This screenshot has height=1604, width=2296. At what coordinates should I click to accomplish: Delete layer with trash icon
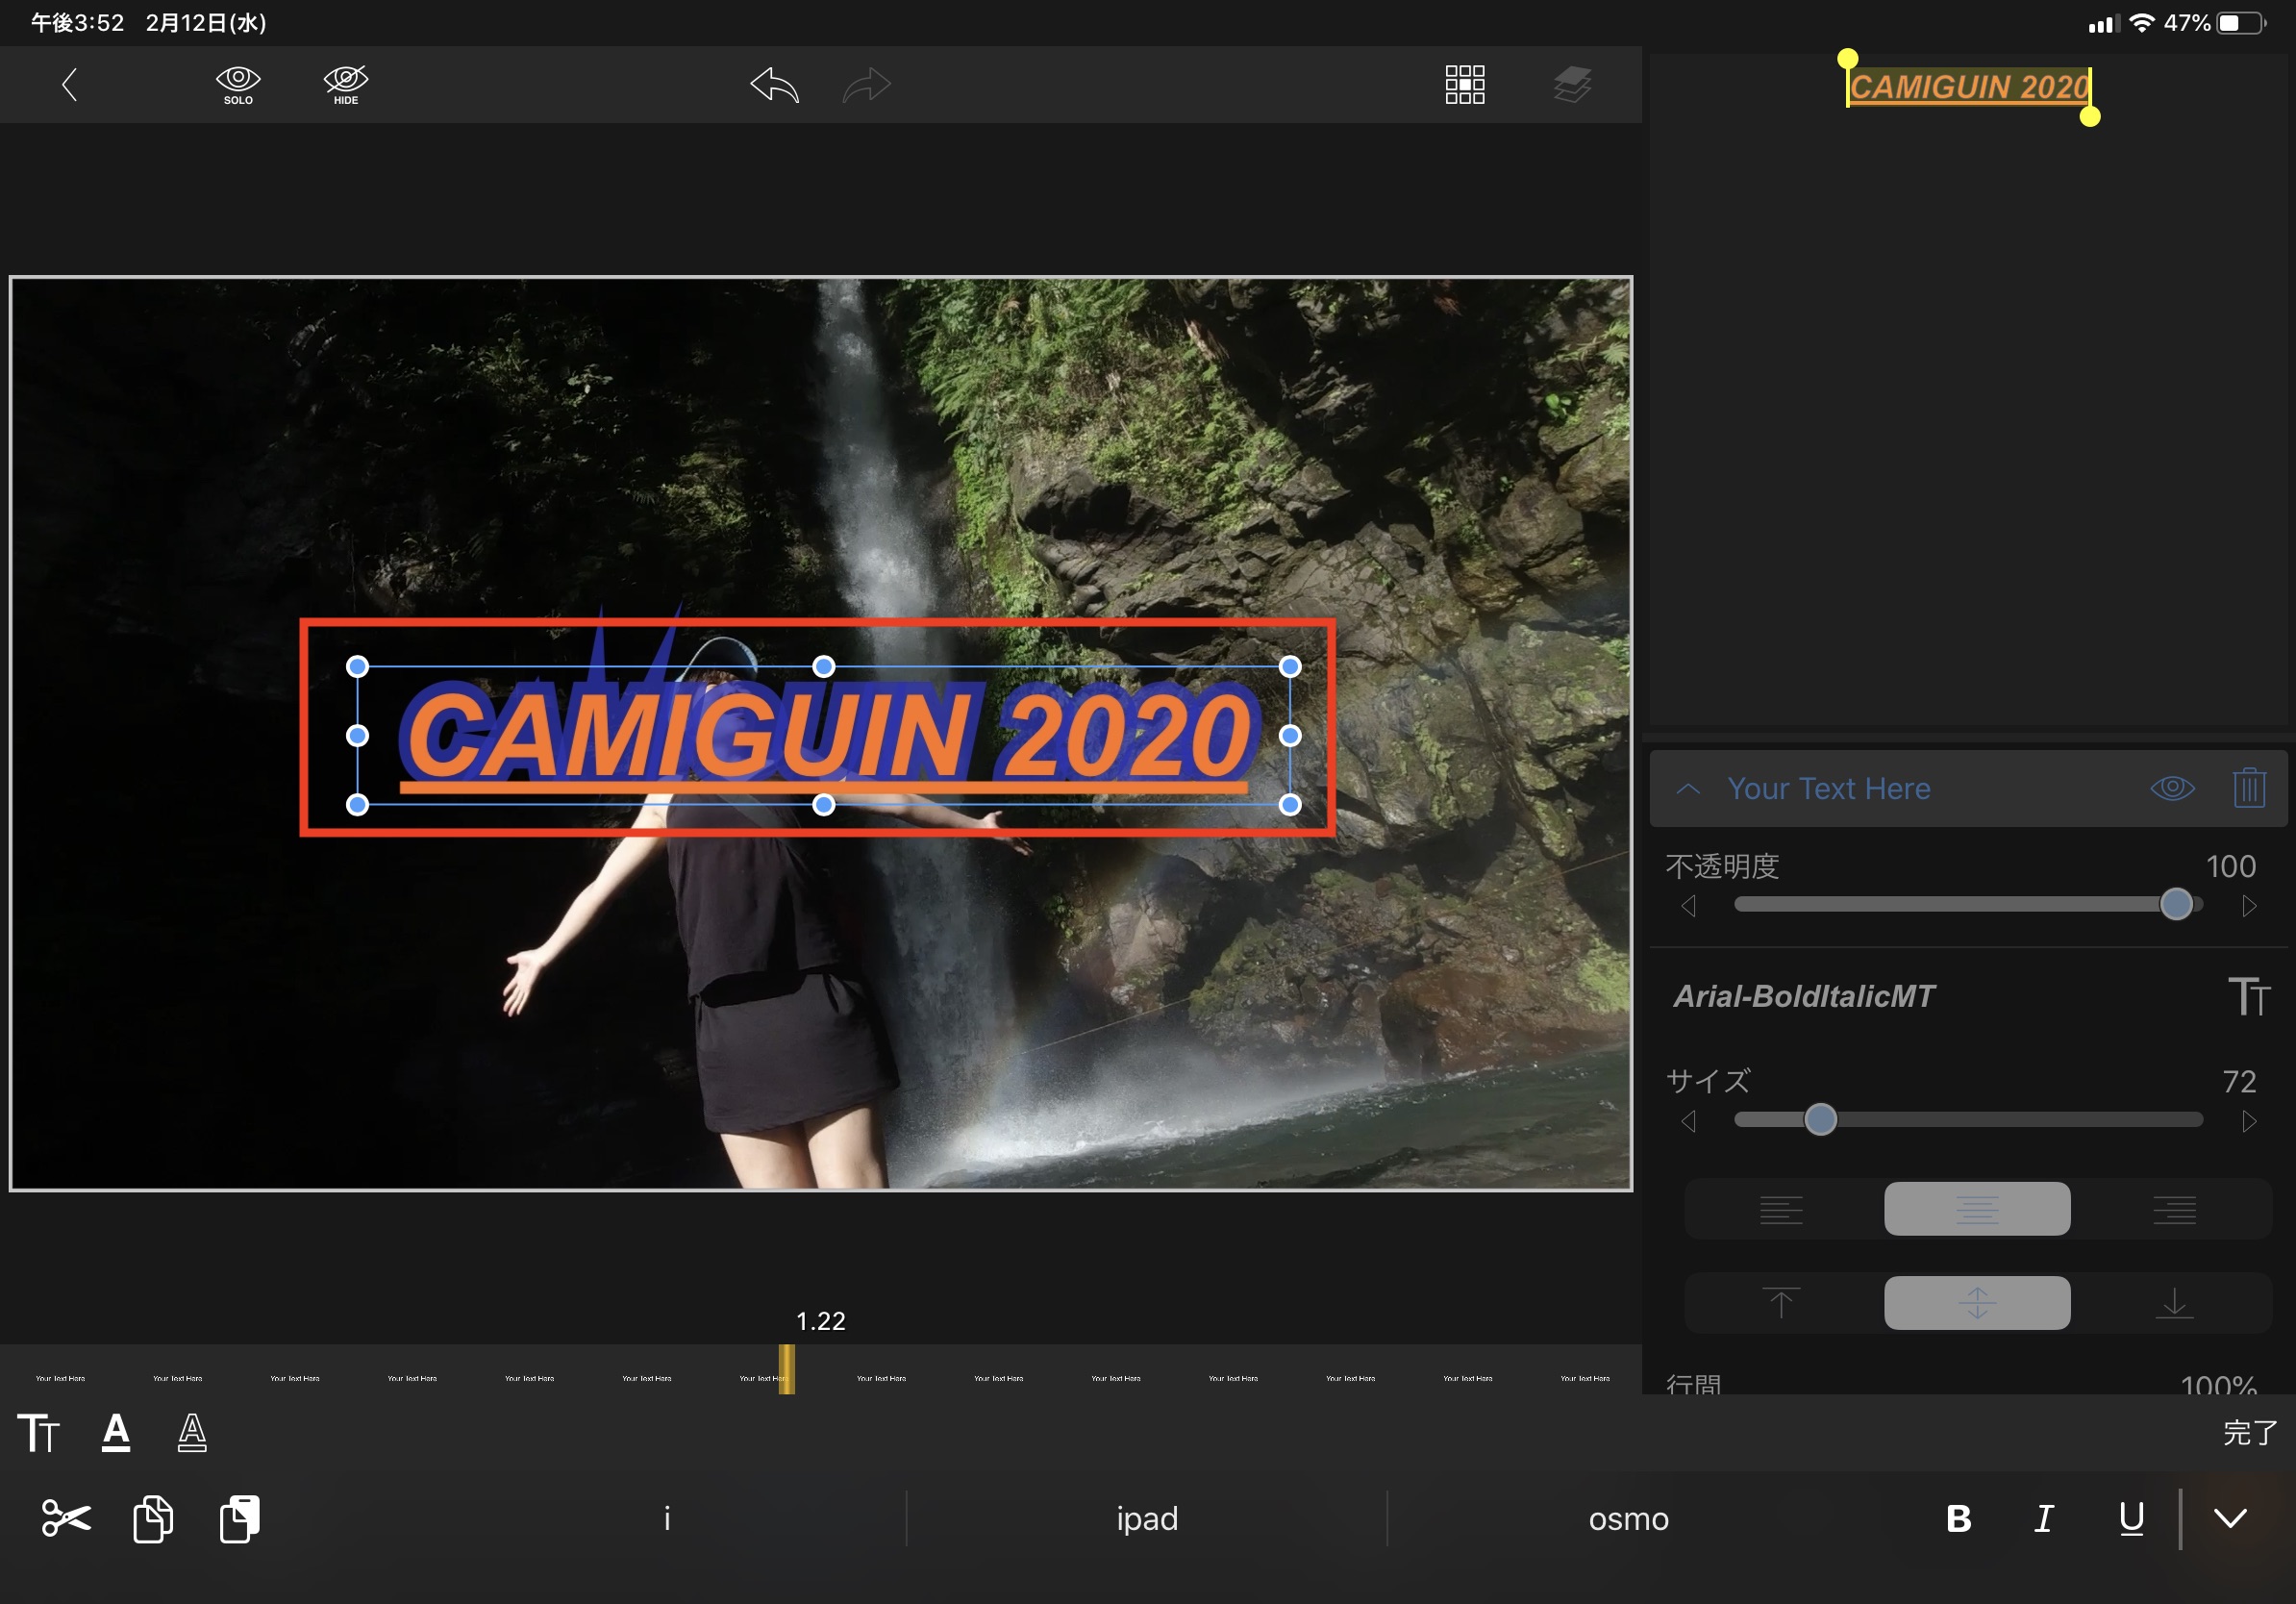pyautogui.click(x=2248, y=788)
